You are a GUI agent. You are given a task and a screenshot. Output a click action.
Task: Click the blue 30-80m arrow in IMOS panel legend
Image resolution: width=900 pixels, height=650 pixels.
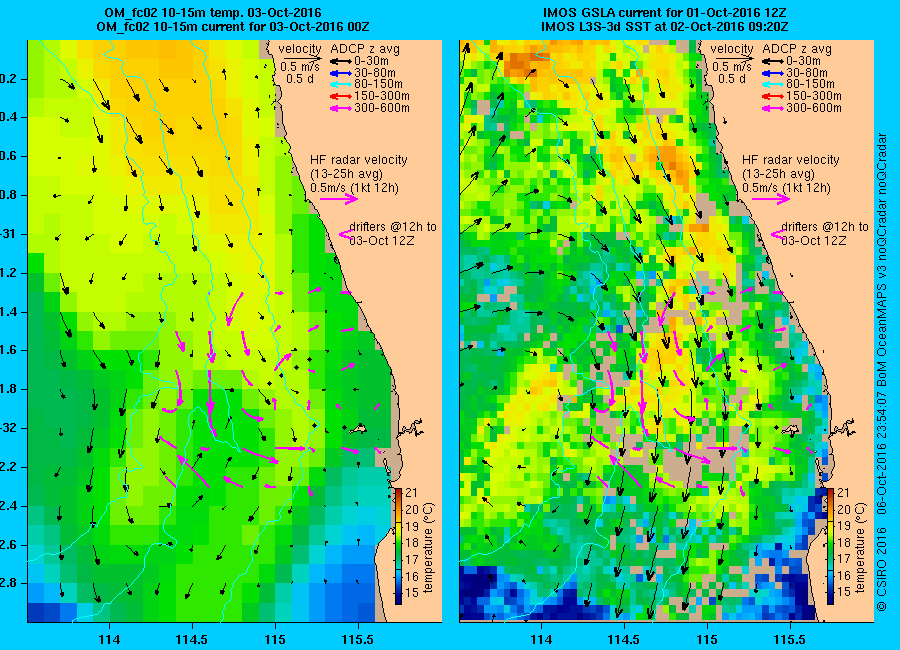coord(773,73)
